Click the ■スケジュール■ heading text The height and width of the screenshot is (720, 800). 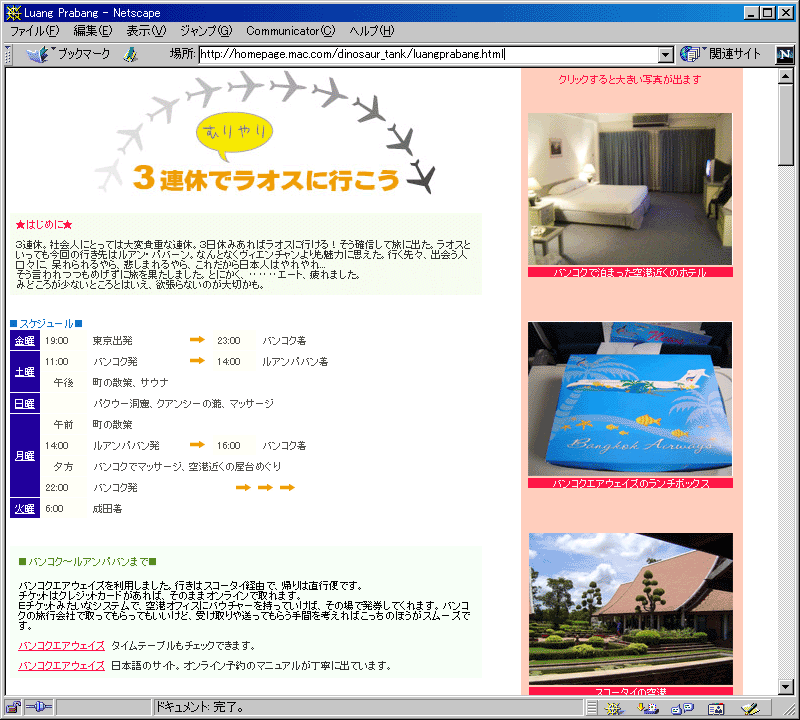click(x=46, y=324)
